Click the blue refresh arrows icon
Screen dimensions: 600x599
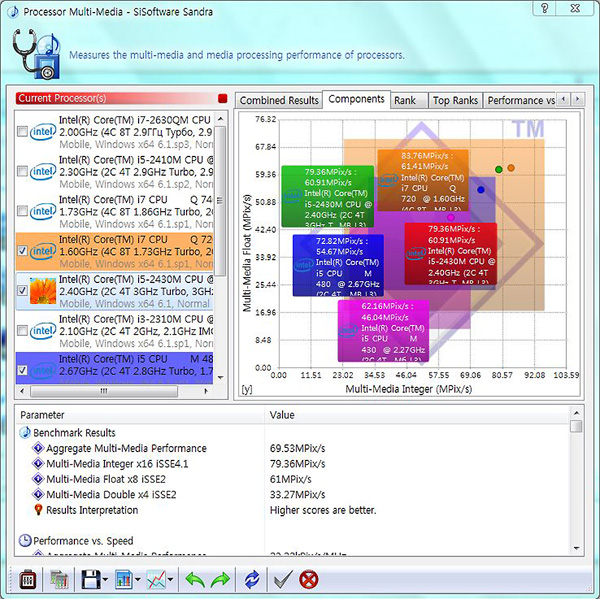pyautogui.click(x=252, y=580)
